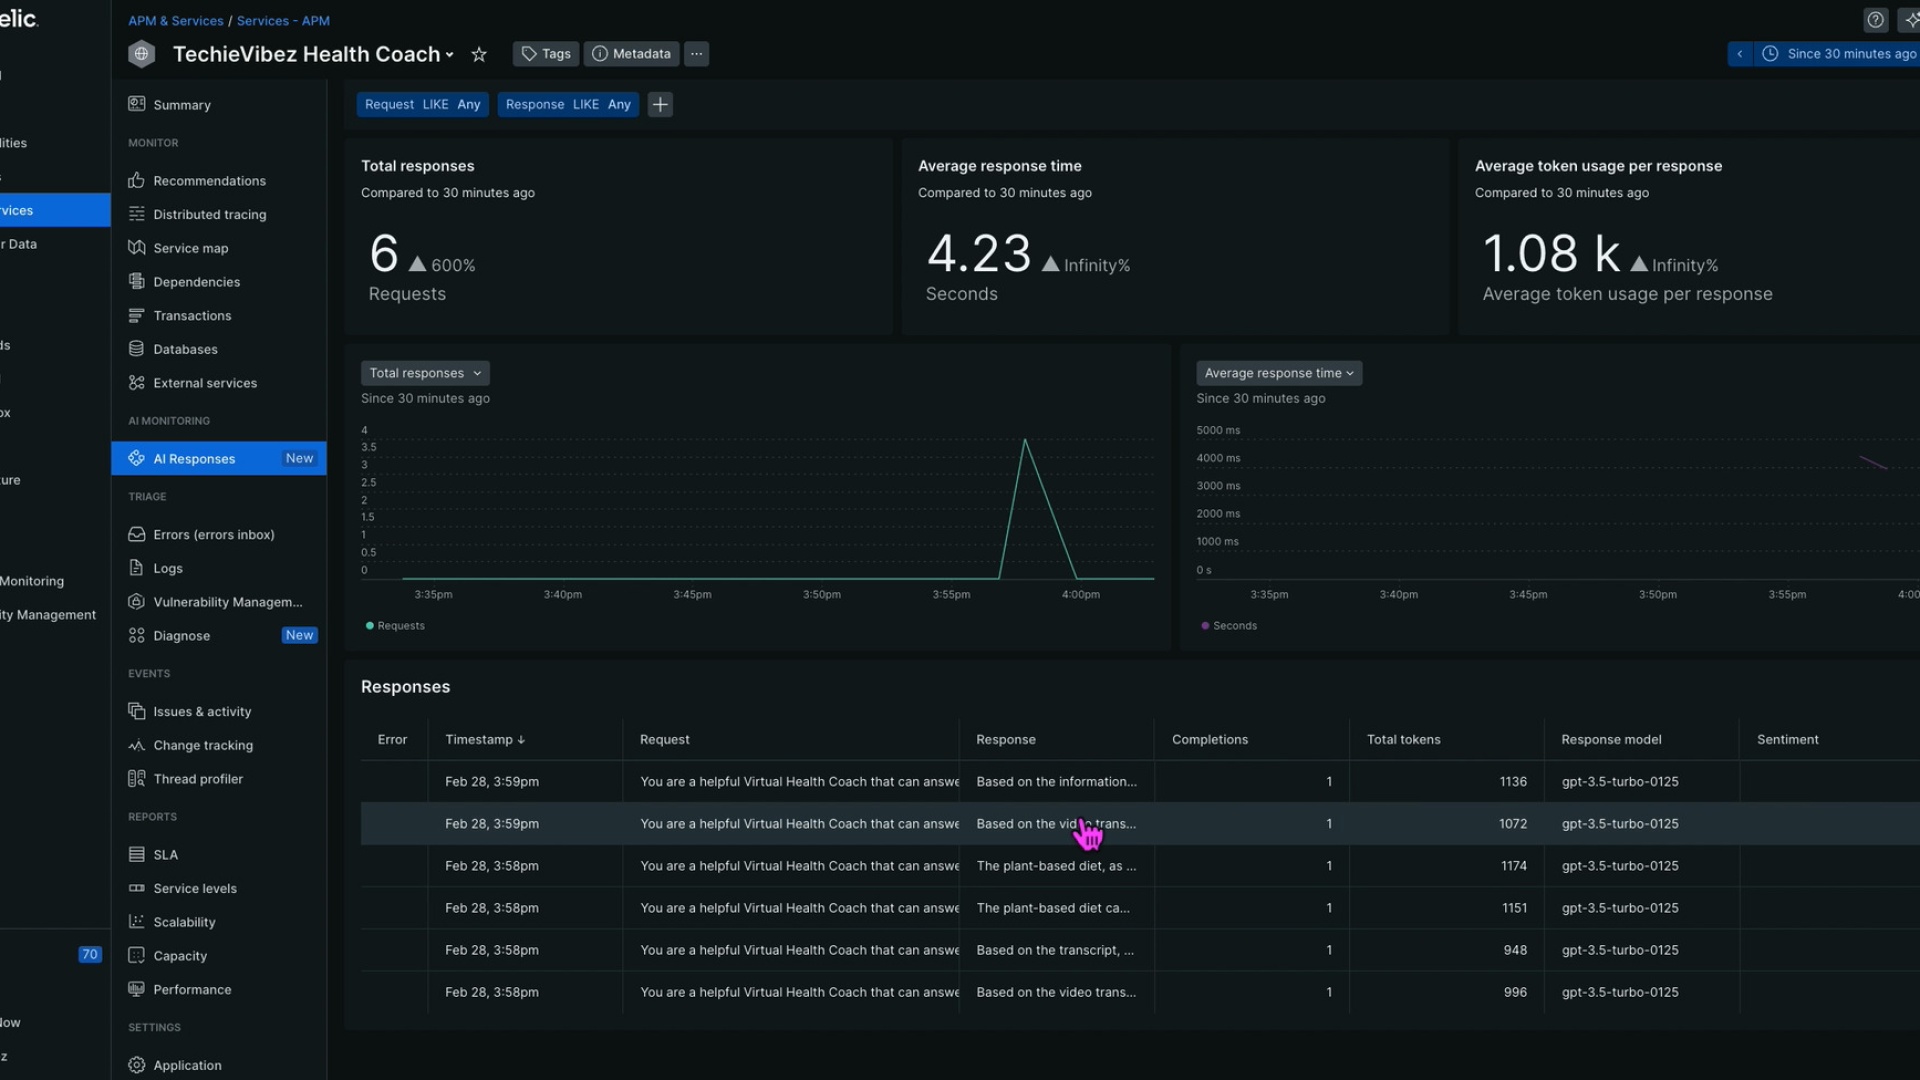Open the Since 30 minutes ago time picker
Screen dimensions: 1920x1080
point(1840,54)
